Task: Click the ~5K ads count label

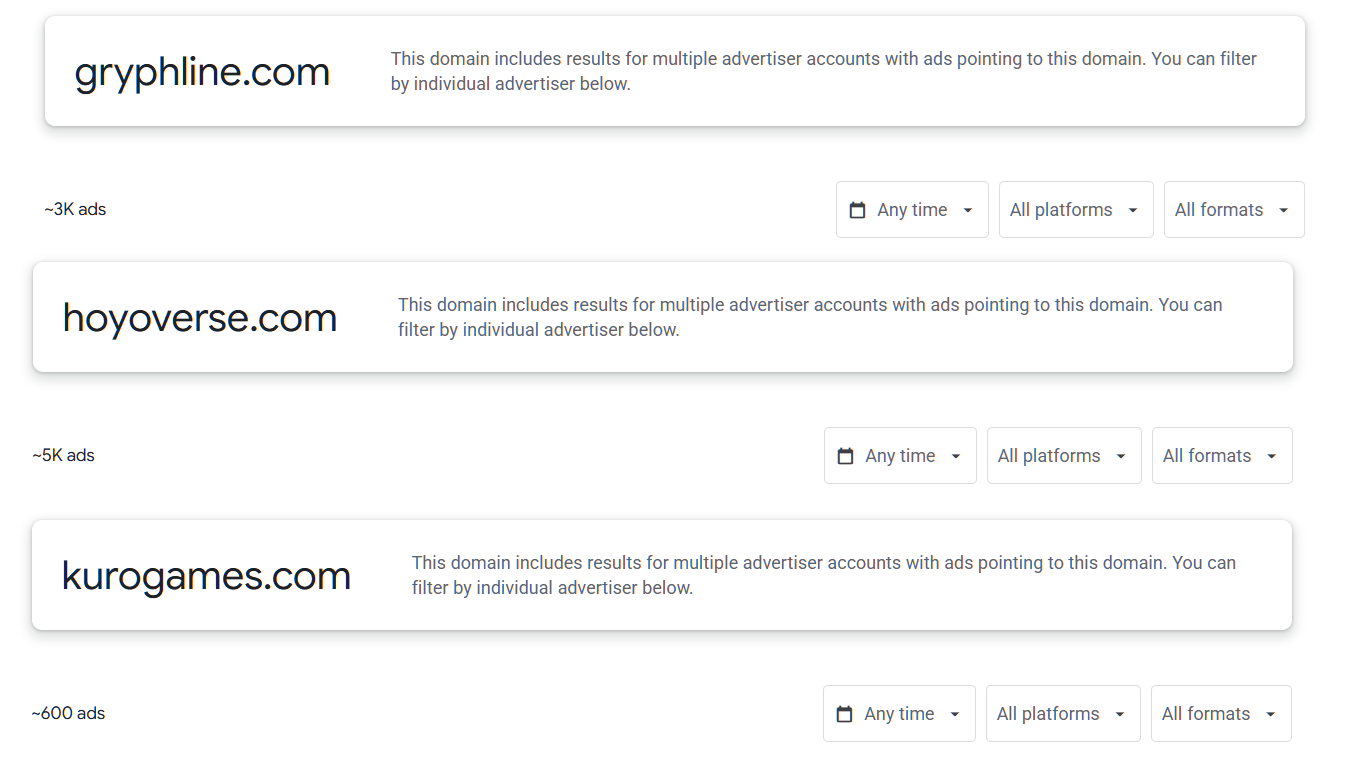Action: (63, 456)
